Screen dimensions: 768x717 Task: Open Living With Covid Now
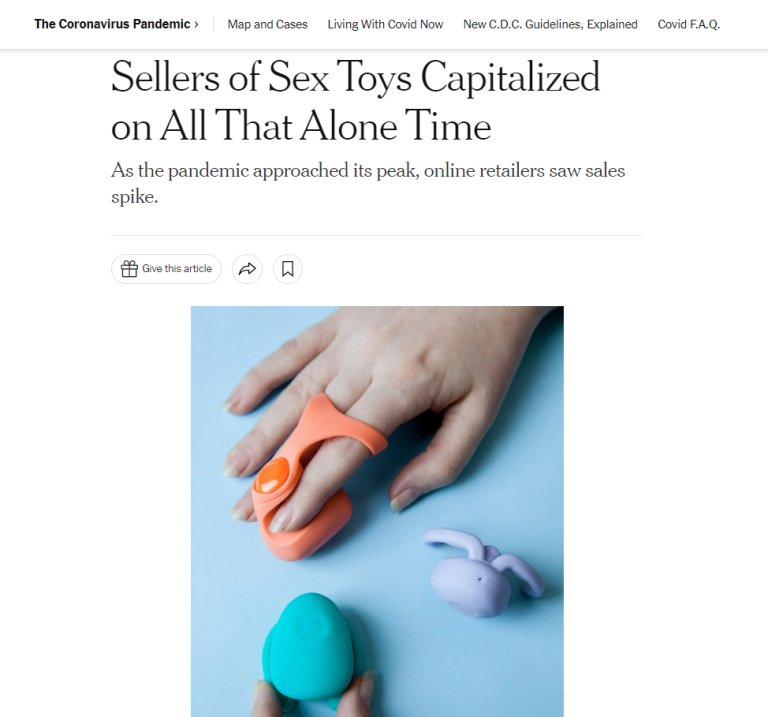pyautogui.click(x=385, y=24)
